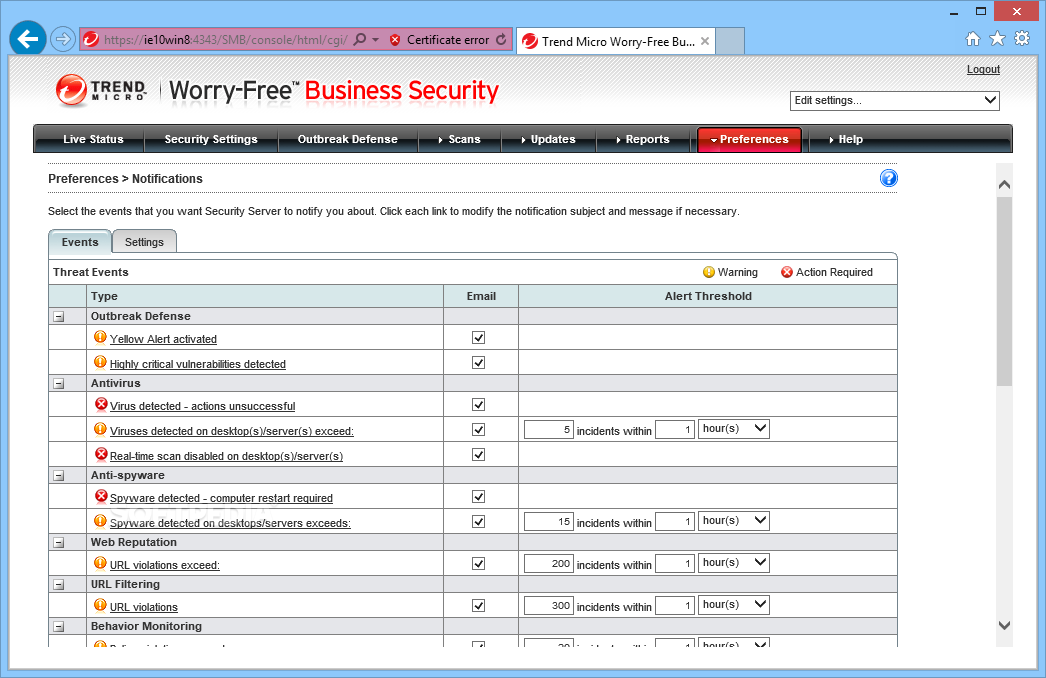
Task: Click the Action Required legend icon
Action: click(787, 272)
